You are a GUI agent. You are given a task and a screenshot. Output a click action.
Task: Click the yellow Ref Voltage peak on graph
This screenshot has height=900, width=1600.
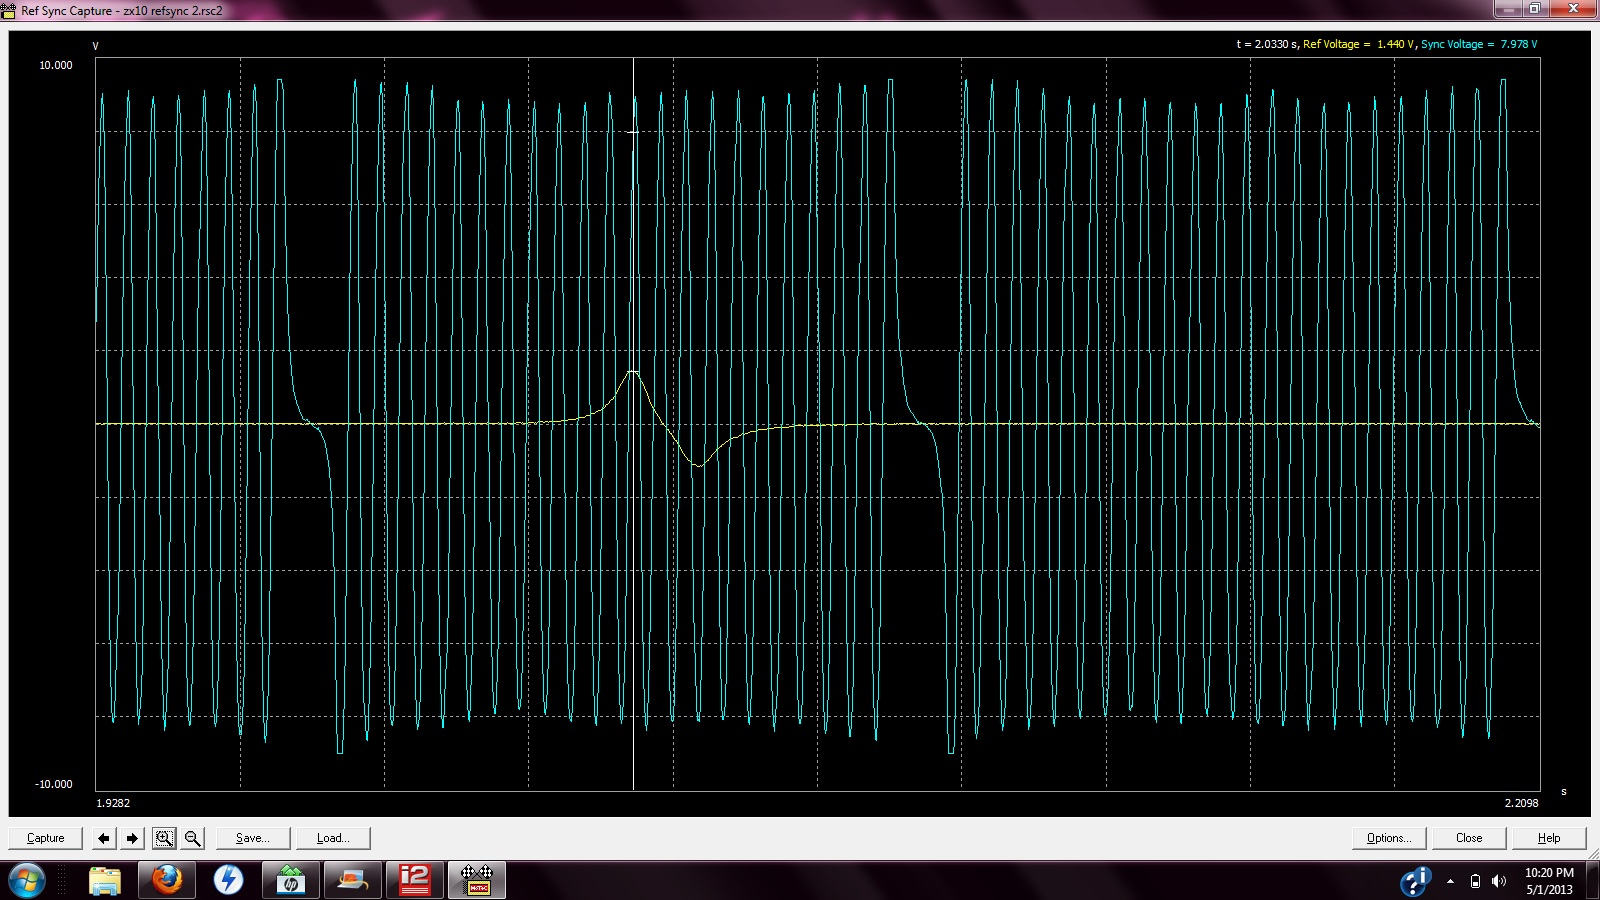pos(632,373)
